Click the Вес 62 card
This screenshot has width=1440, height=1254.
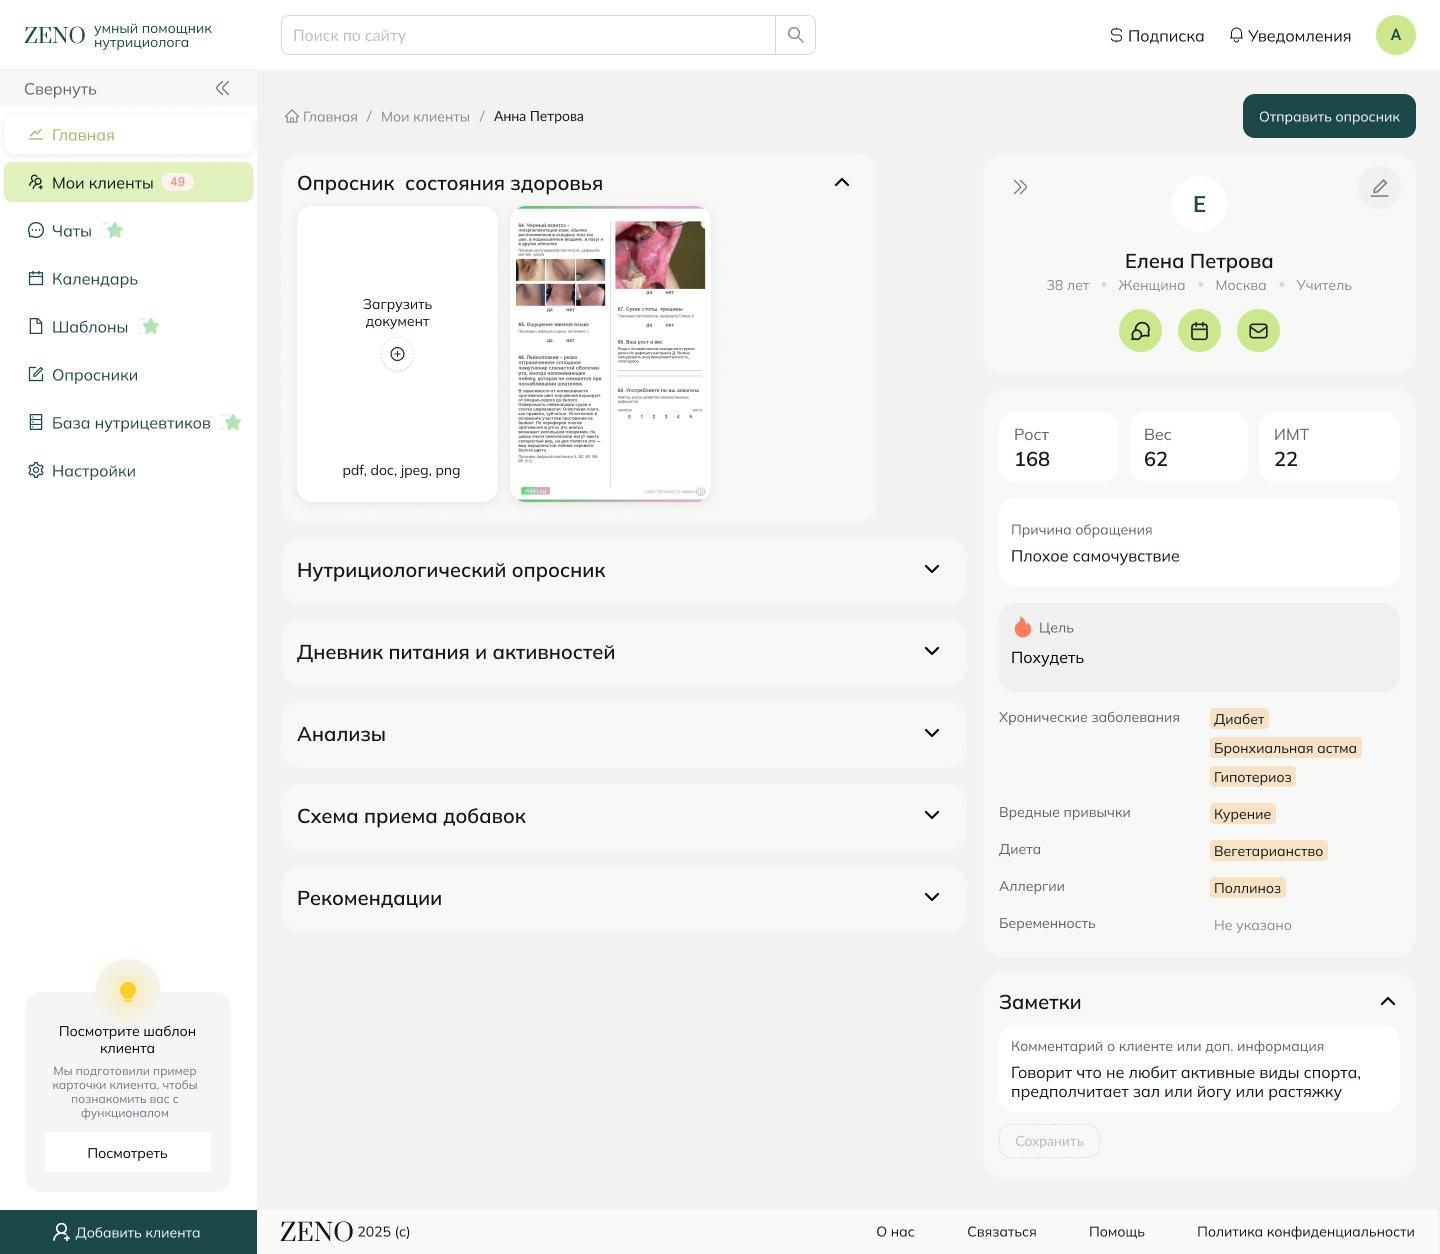(1188, 447)
